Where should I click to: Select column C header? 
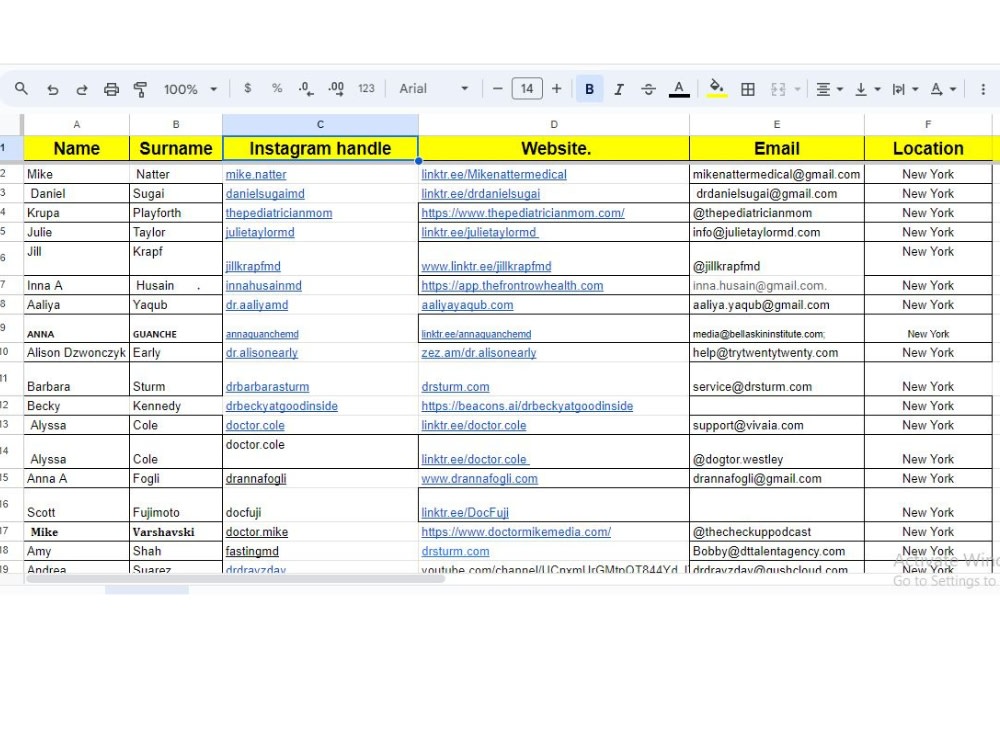coord(320,124)
